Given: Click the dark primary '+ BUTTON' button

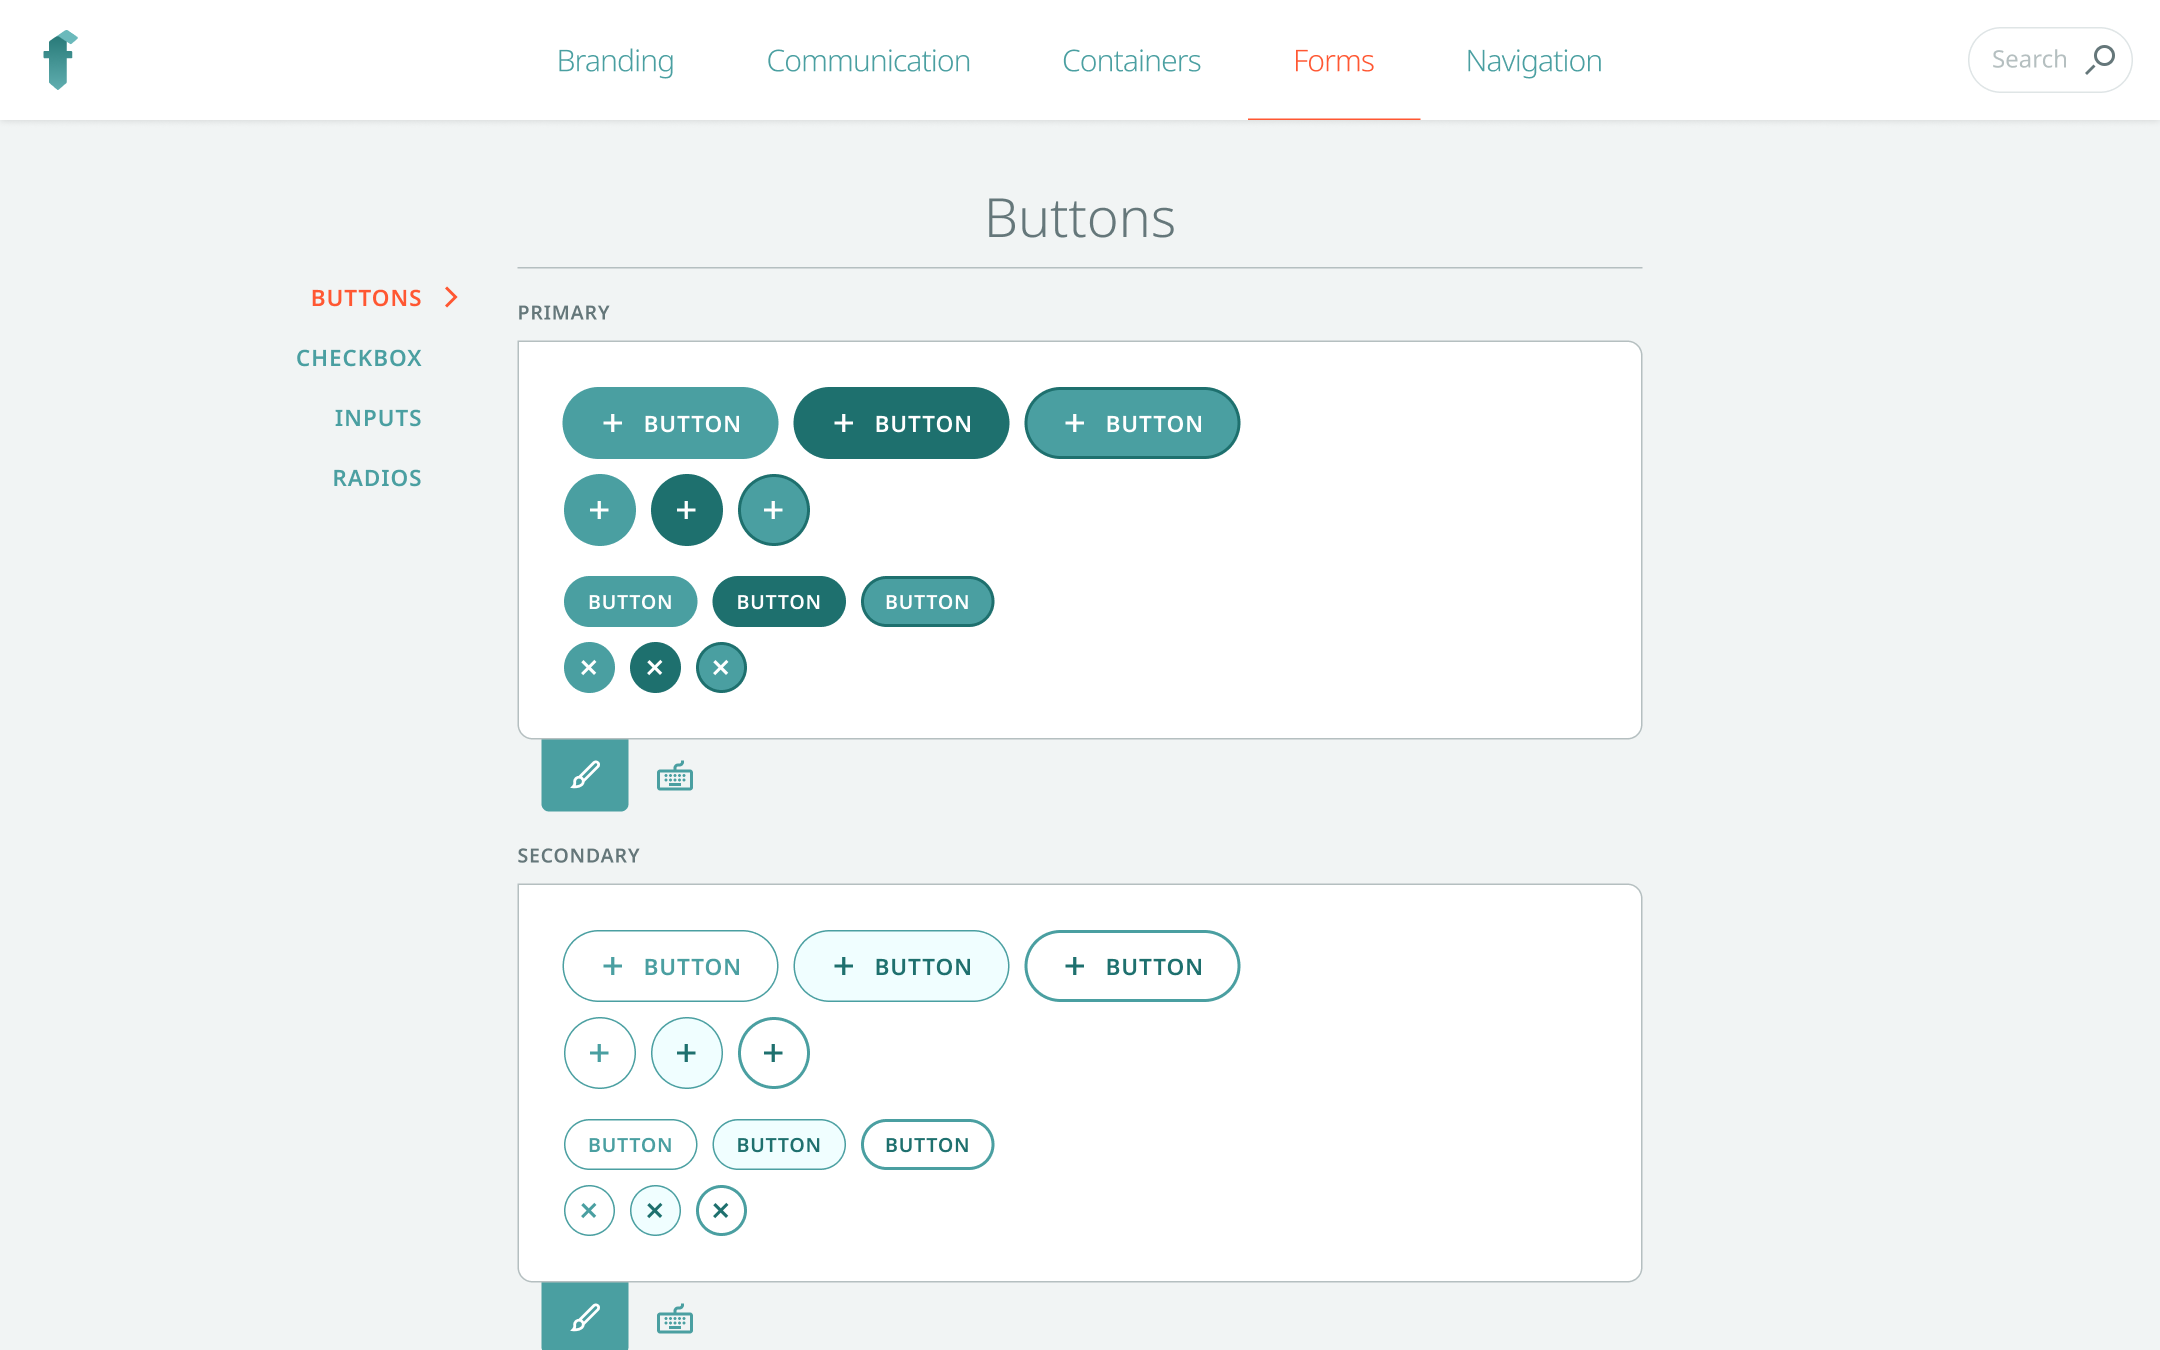Looking at the screenshot, I should click(901, 423).
